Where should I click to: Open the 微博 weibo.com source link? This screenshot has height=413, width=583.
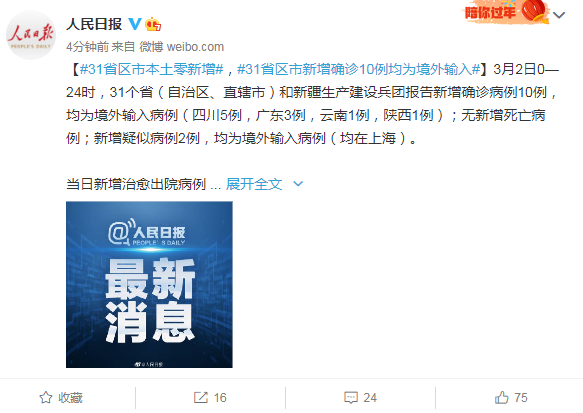click(x=181, y=47)
